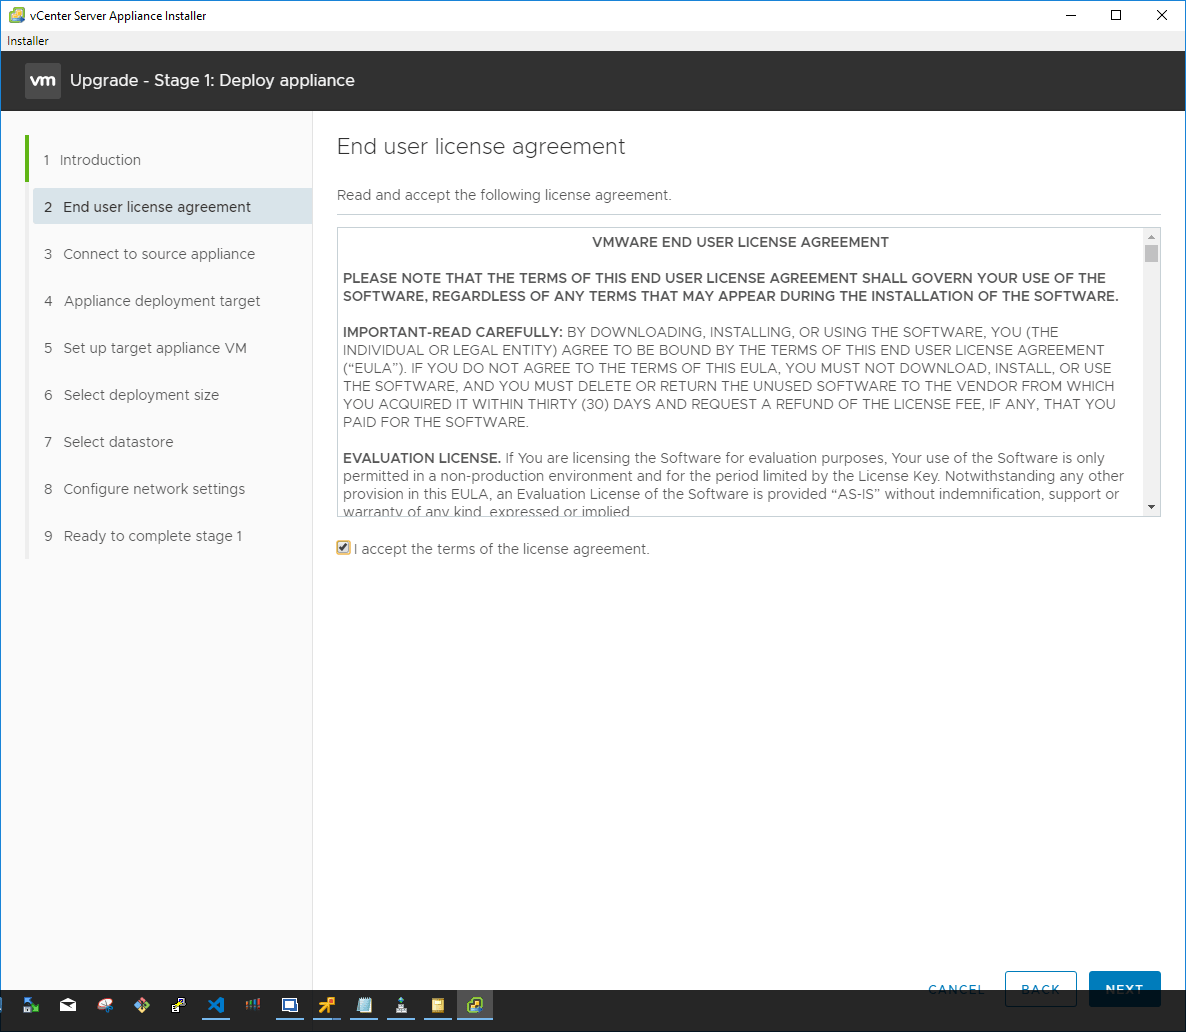The height and width of the screenshot is (1032, 1186).
Task: Switch to the blue window app in taskbar
Action: (x=290, y=1005)
